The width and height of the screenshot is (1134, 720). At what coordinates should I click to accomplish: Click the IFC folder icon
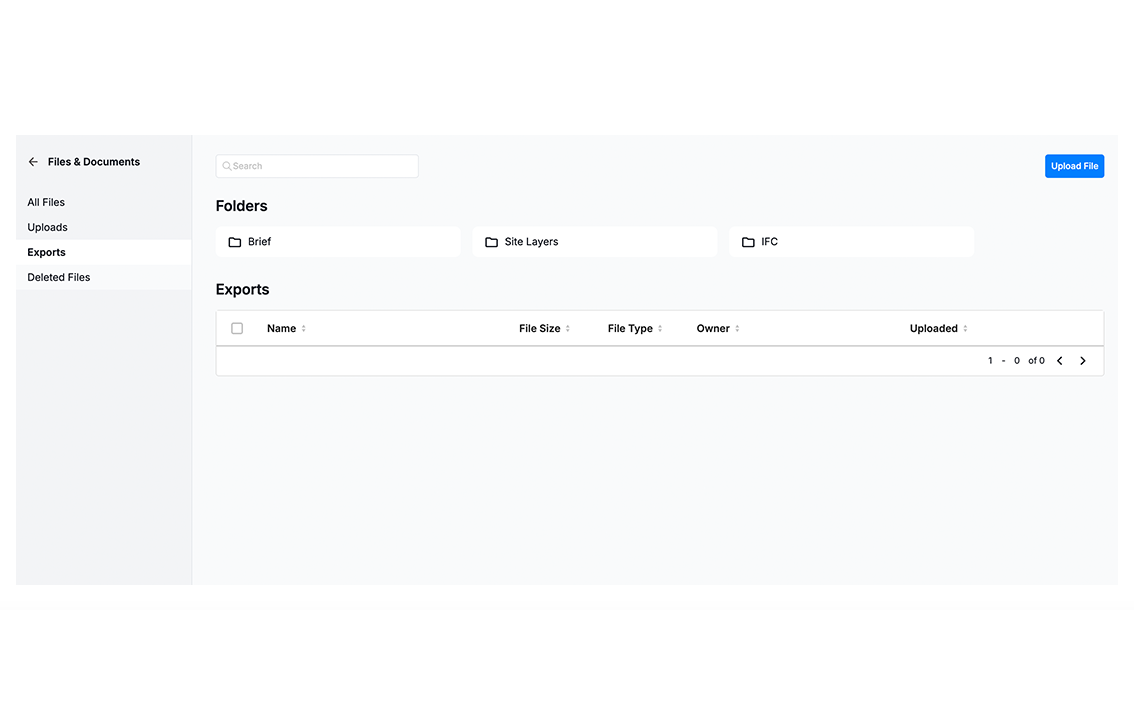748,242
